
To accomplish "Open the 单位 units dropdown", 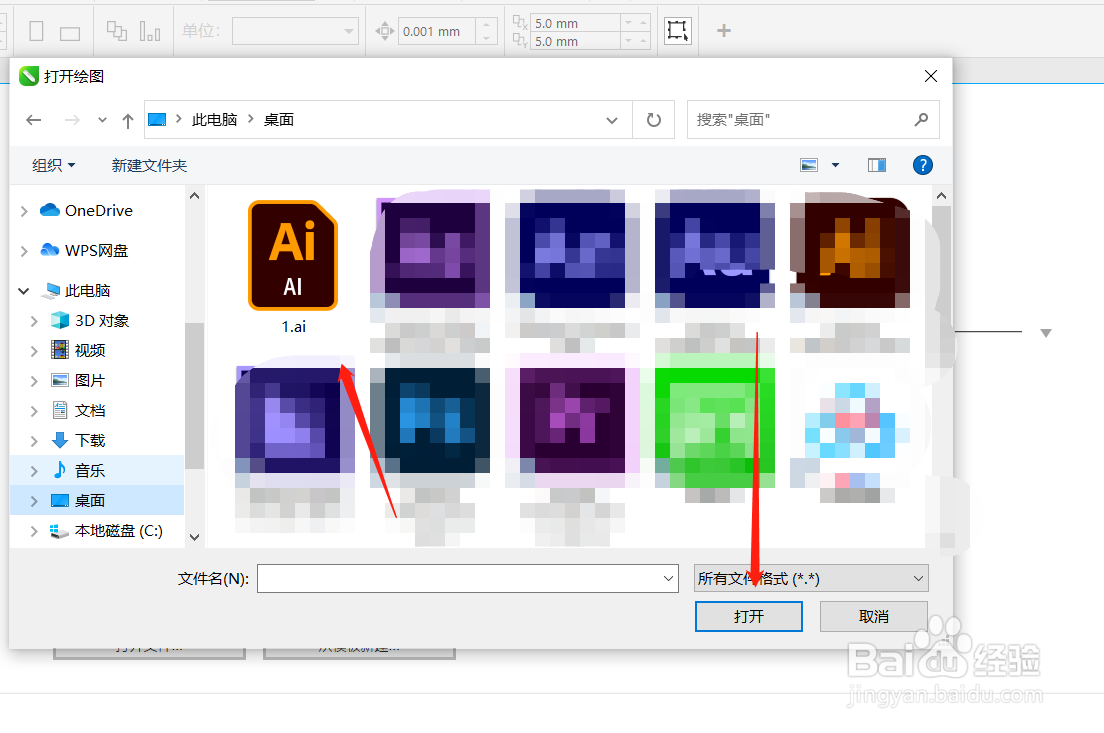I will tap(296, 31).
